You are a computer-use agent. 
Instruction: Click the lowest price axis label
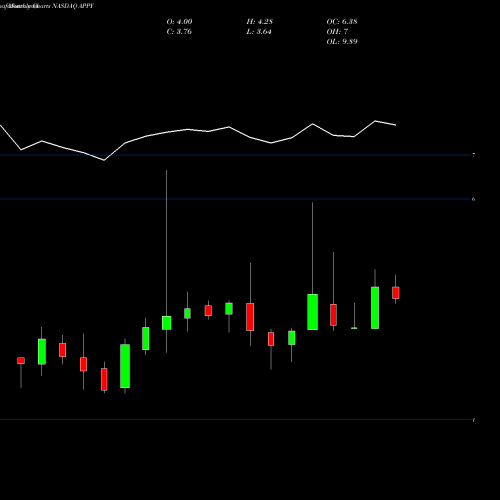coord(473,420)
